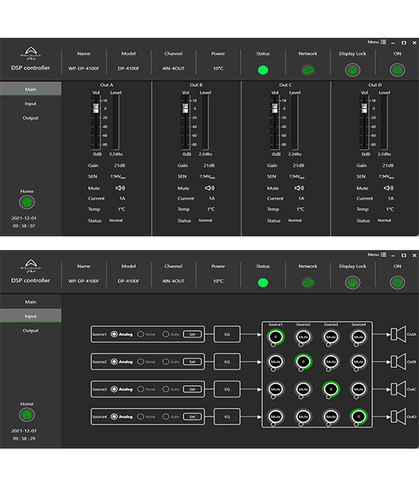Screen dimensions: 419x500
Task: Click the OutA loudspeaker icon in routing diagram
Action: click(x=398, y=334)
